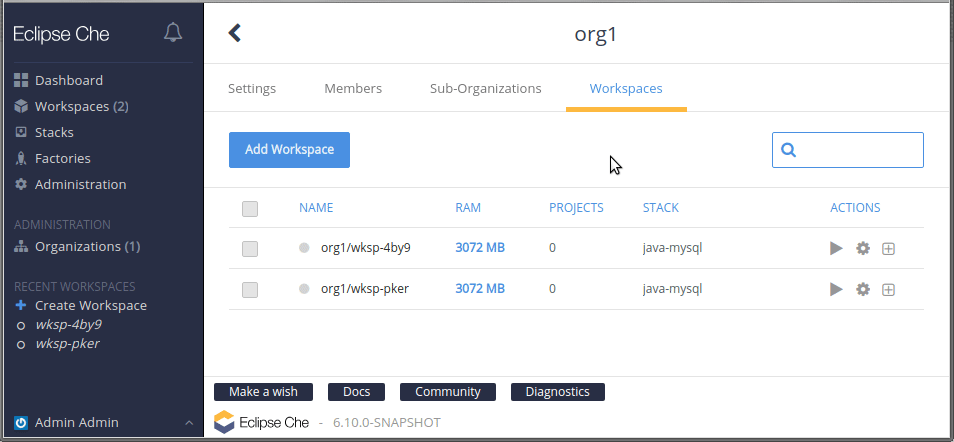This screenshot has height=442, width=954.
Task: Open the notifications bell icon
Action: [173, 33]
